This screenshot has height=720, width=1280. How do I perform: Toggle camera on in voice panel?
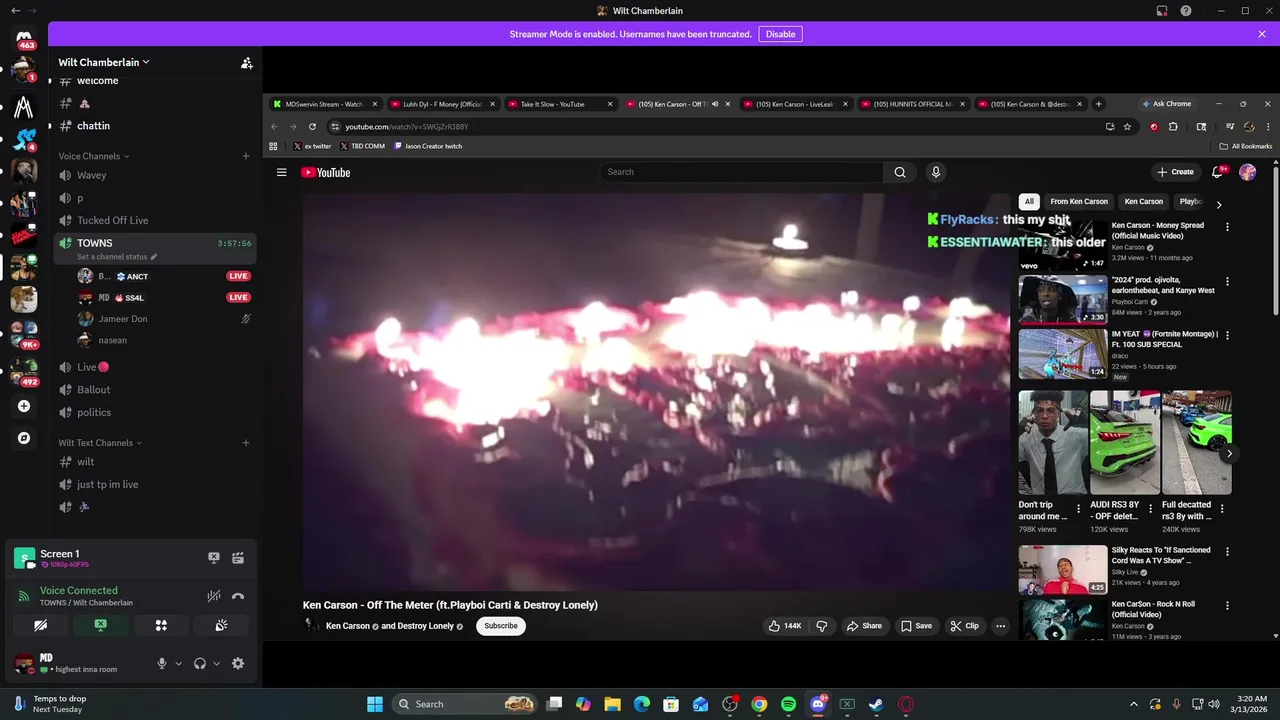(40, 625)
